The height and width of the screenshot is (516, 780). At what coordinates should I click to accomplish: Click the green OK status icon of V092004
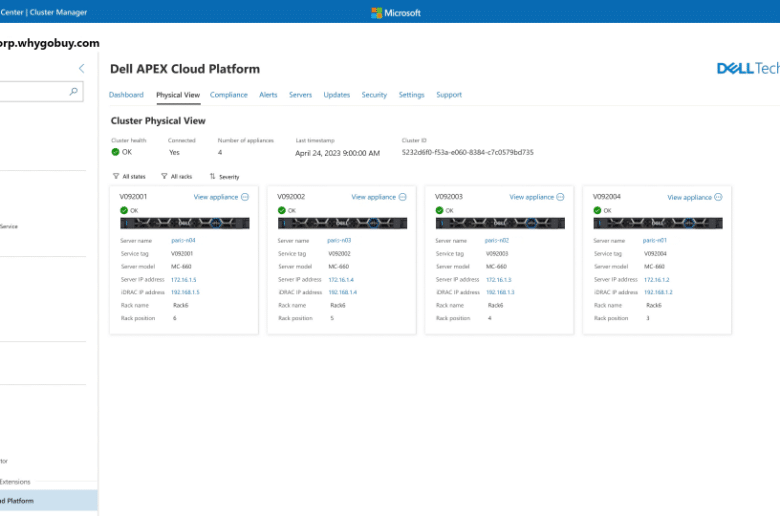597,210
